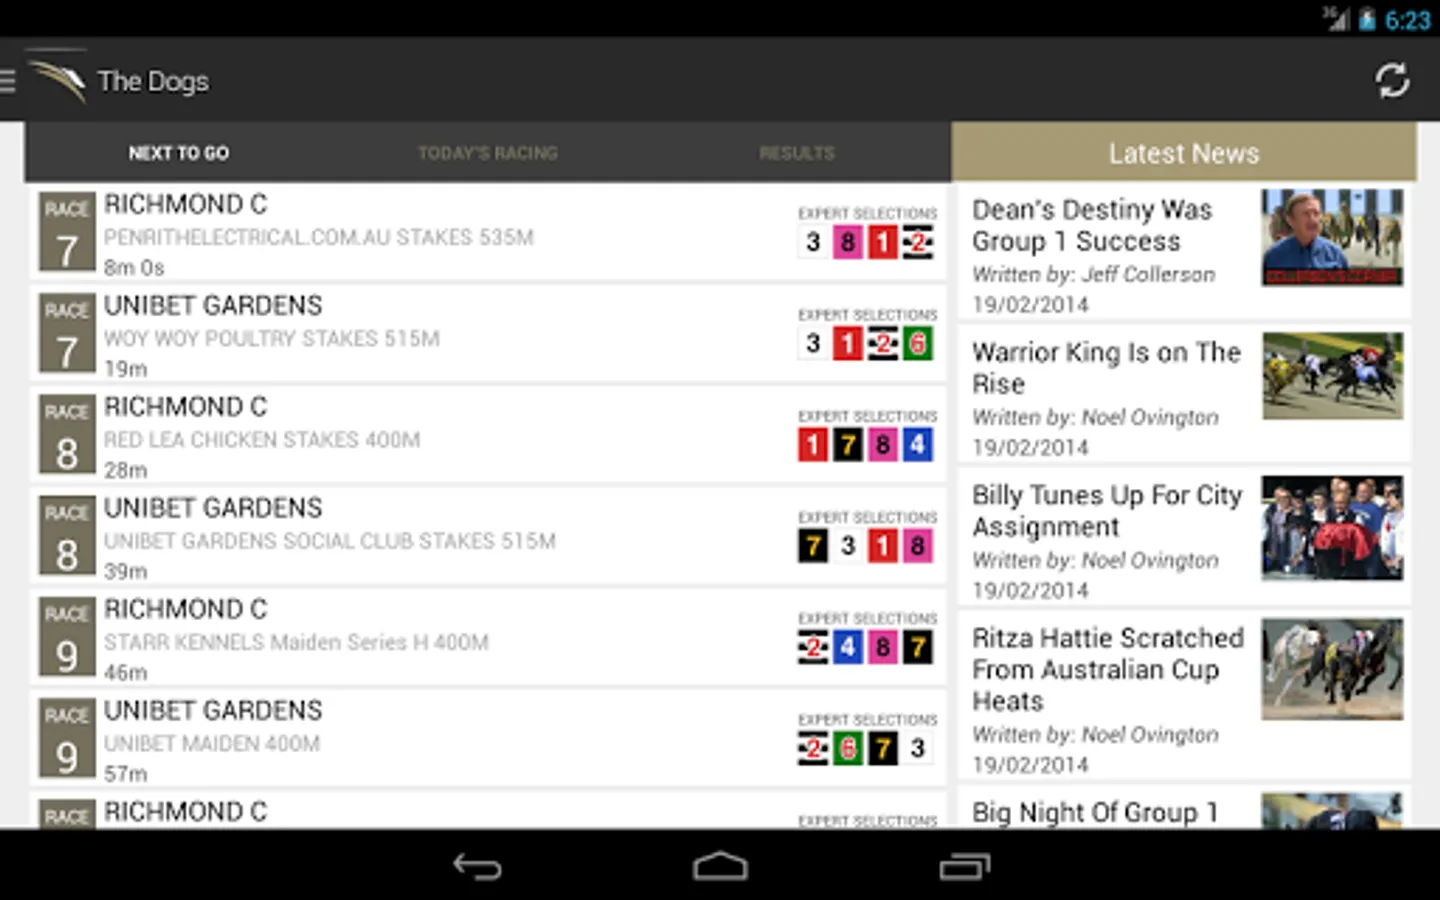1440x900 pixels.
Task: Tap the 57m countdown under Unibet Maiden
Action: (x=125, y=774)
